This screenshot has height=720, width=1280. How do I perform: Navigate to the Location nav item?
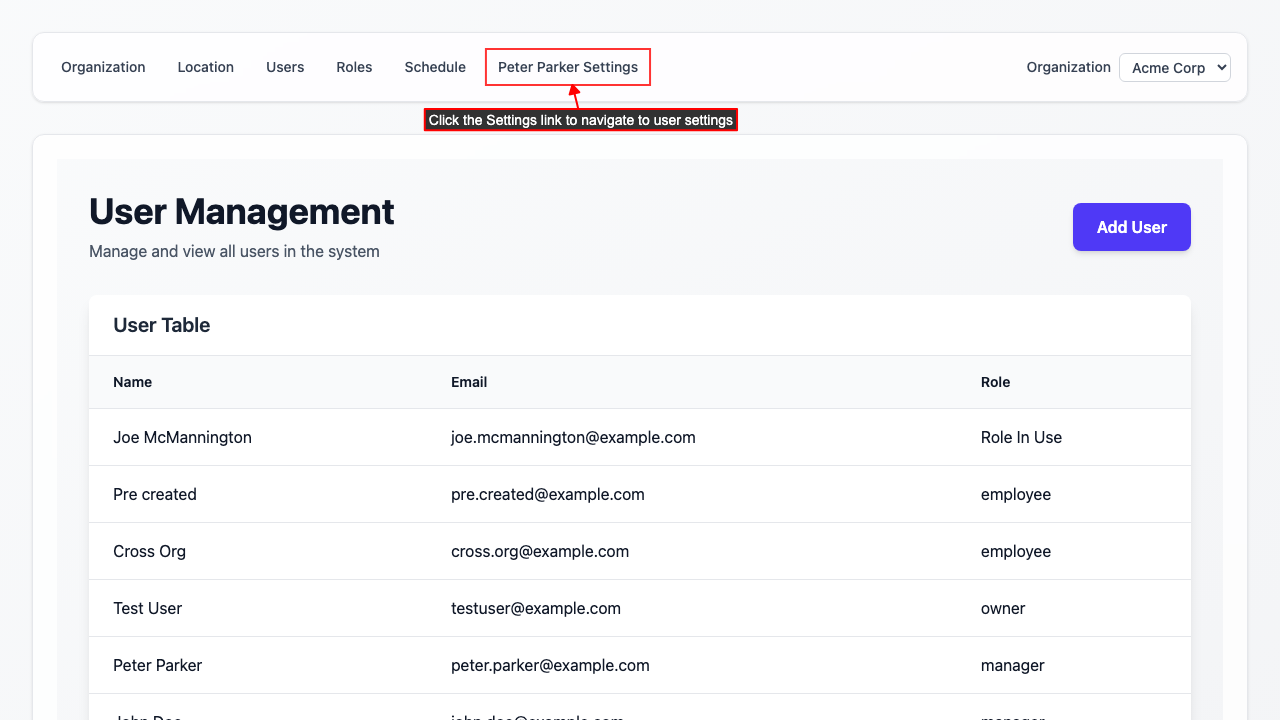[205, 67]
